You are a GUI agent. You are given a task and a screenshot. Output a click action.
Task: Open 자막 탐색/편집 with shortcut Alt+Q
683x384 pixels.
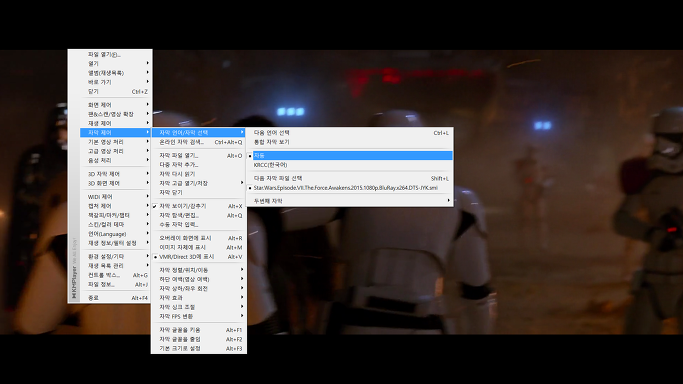click(x=199, y=215)
